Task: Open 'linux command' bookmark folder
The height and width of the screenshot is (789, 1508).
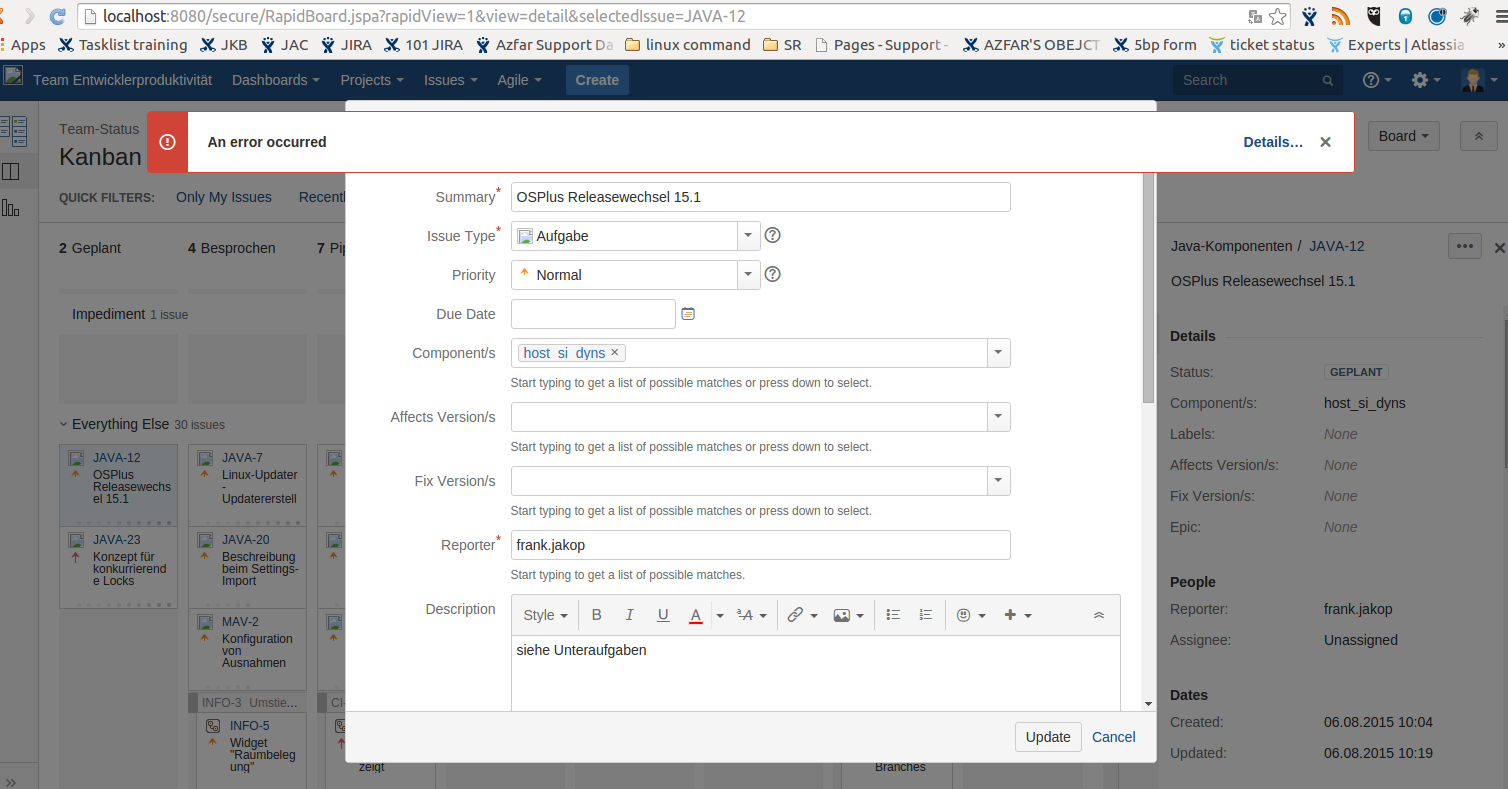Action: pos(687,45)
